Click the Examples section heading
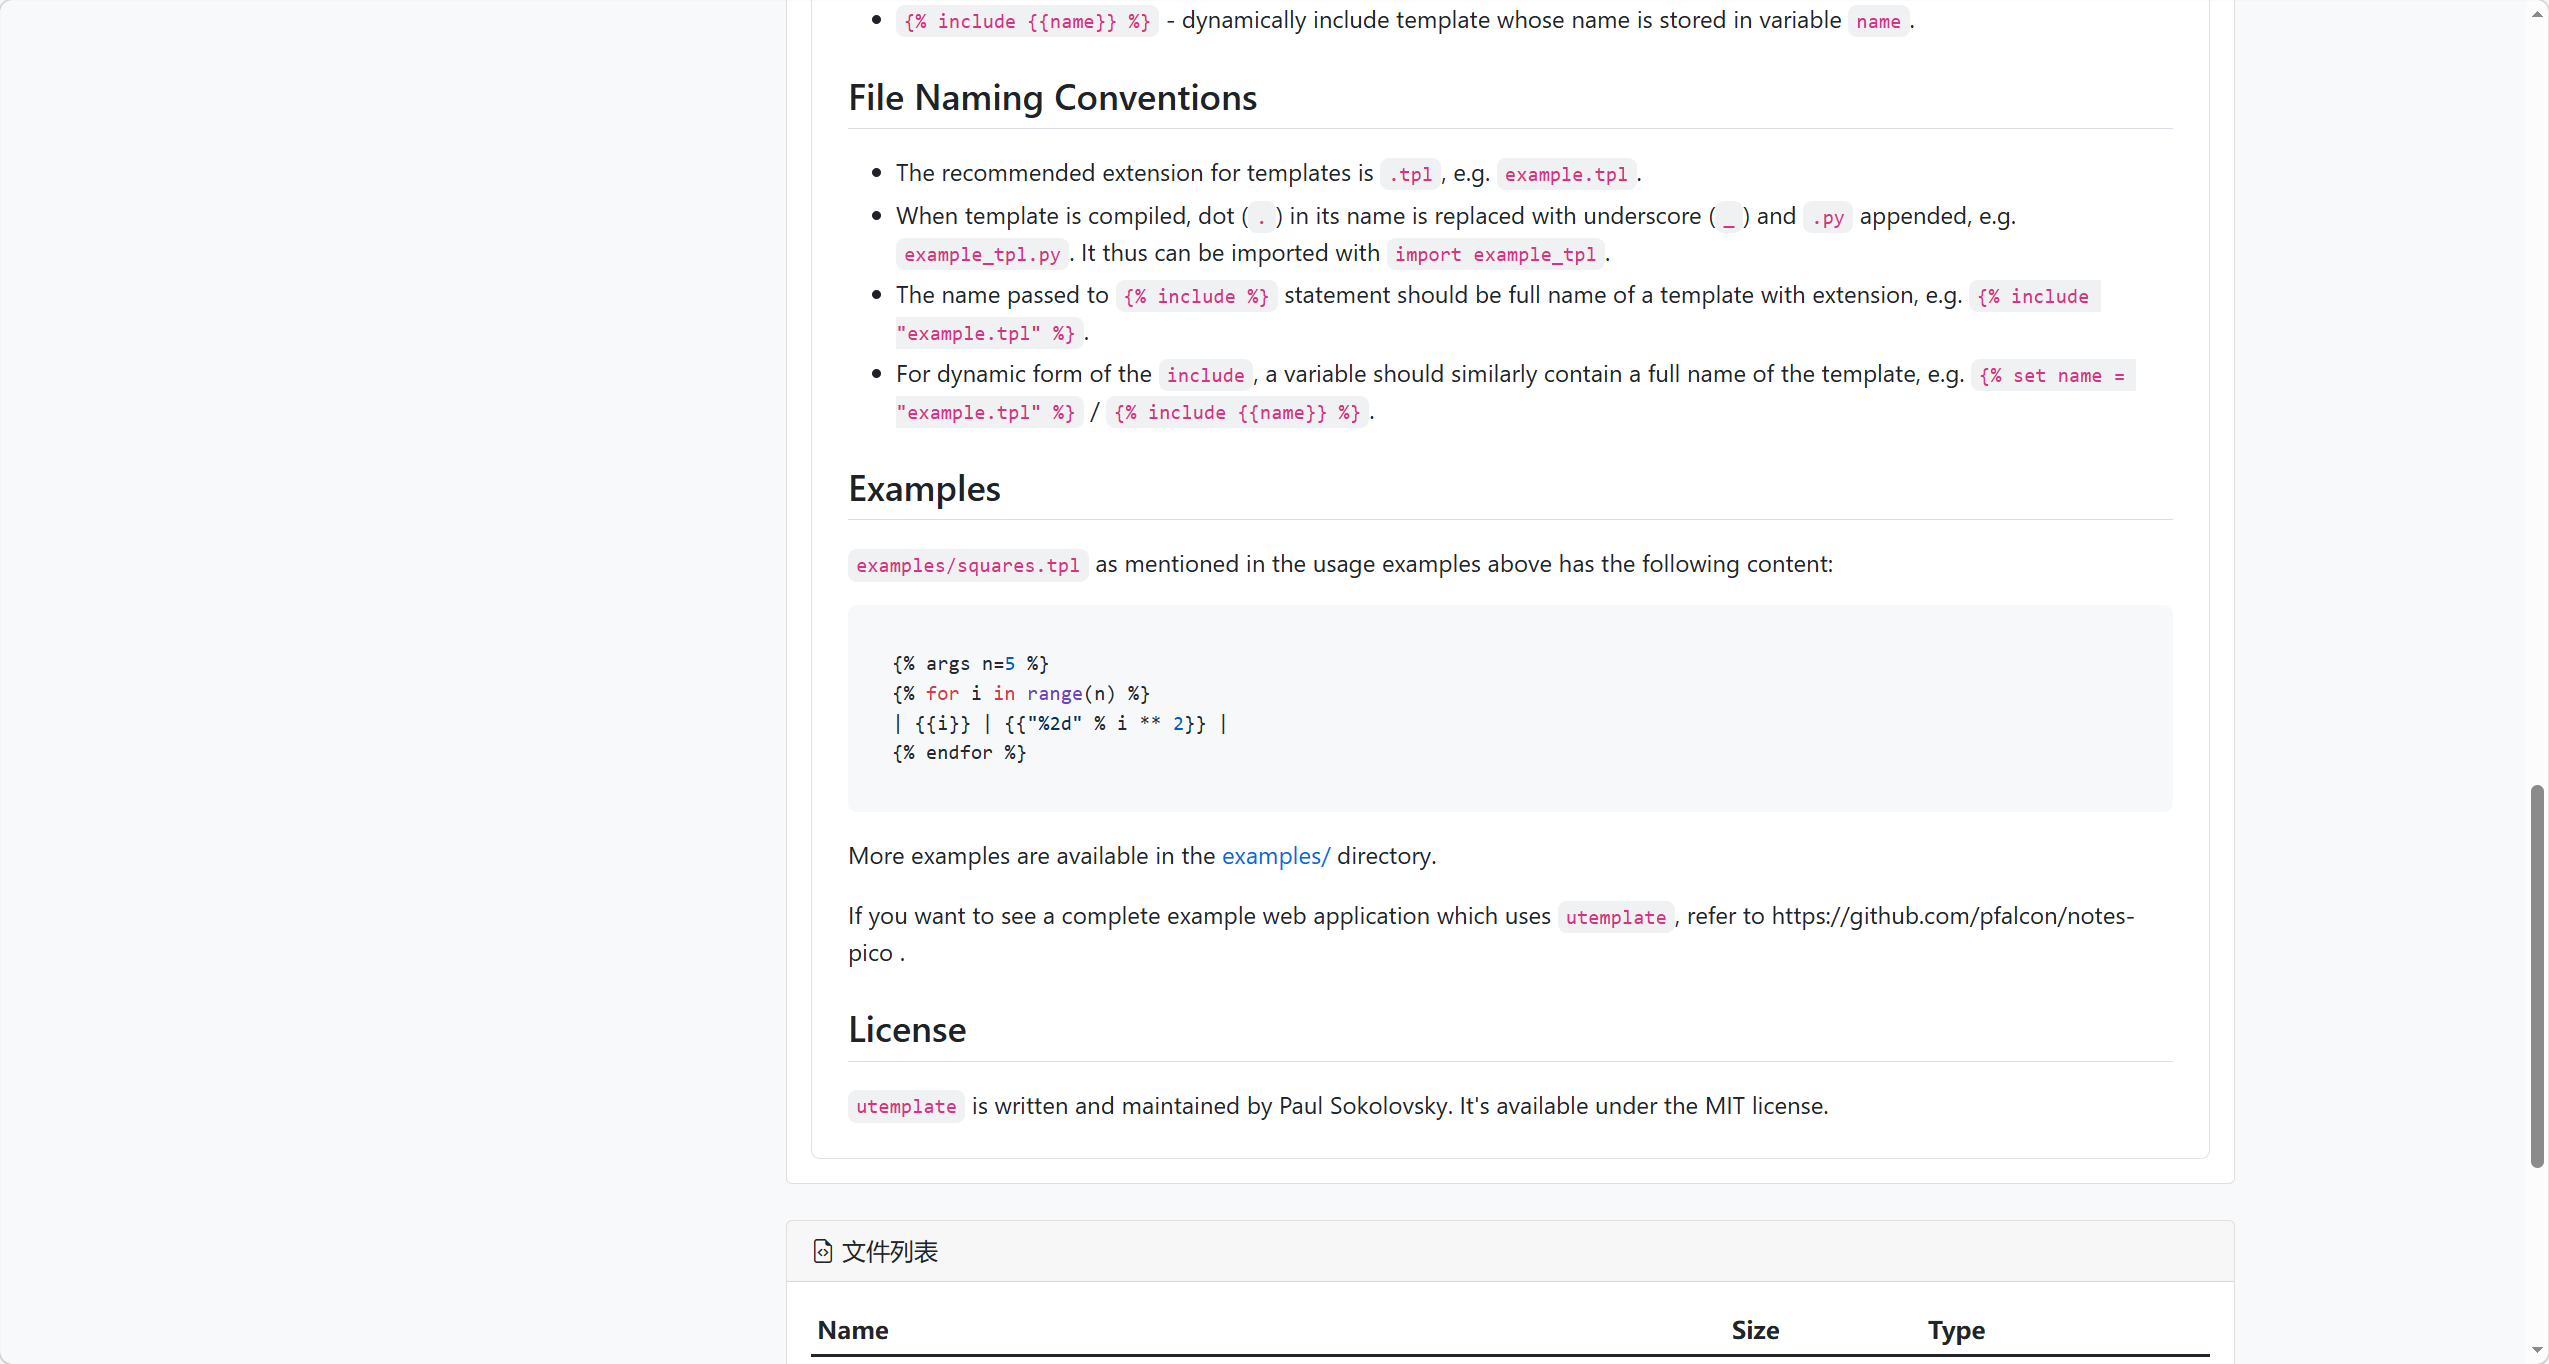2549x1364 pixels. point(924,489)
